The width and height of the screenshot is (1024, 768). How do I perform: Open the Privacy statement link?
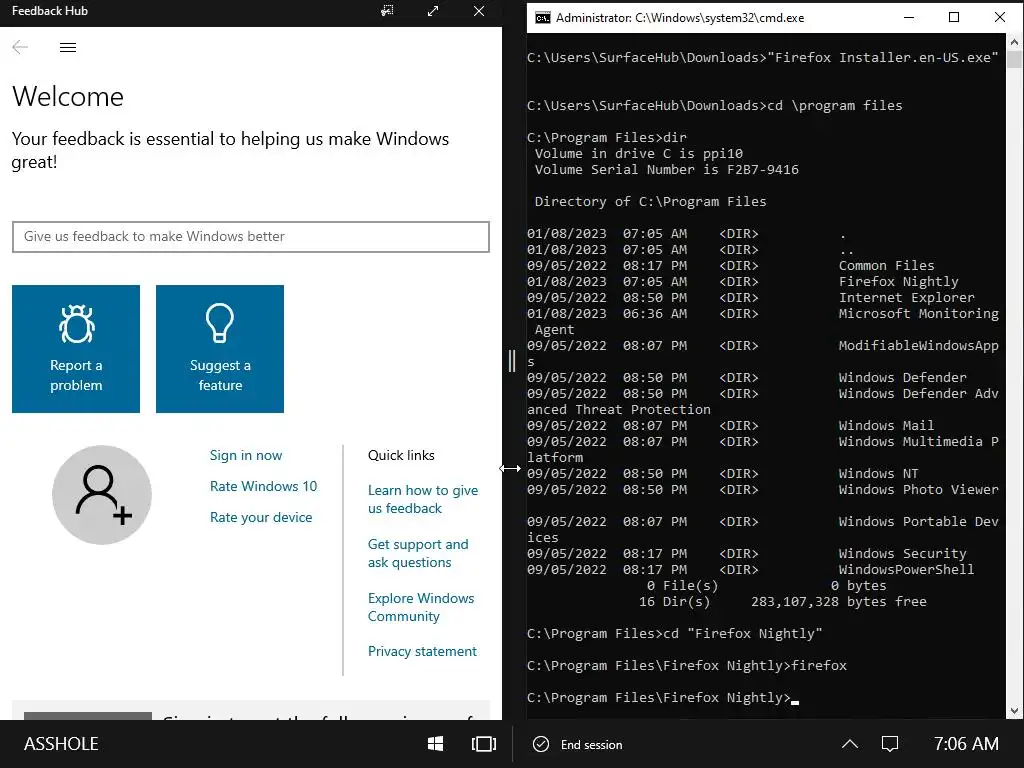422,651
